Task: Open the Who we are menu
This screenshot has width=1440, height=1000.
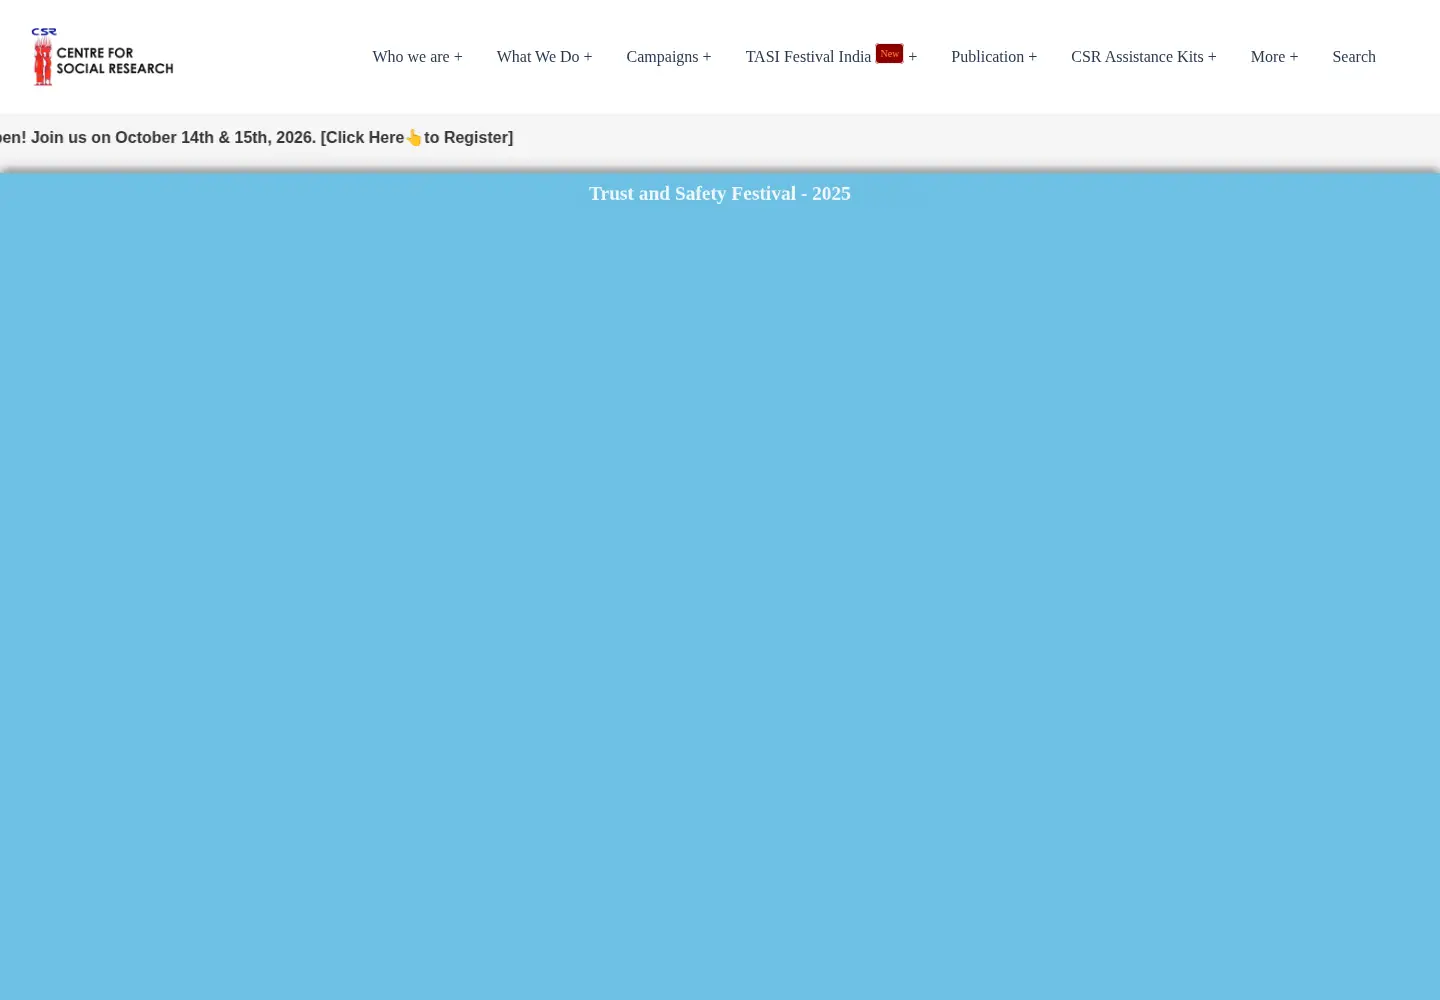Action: coord(417,57)
